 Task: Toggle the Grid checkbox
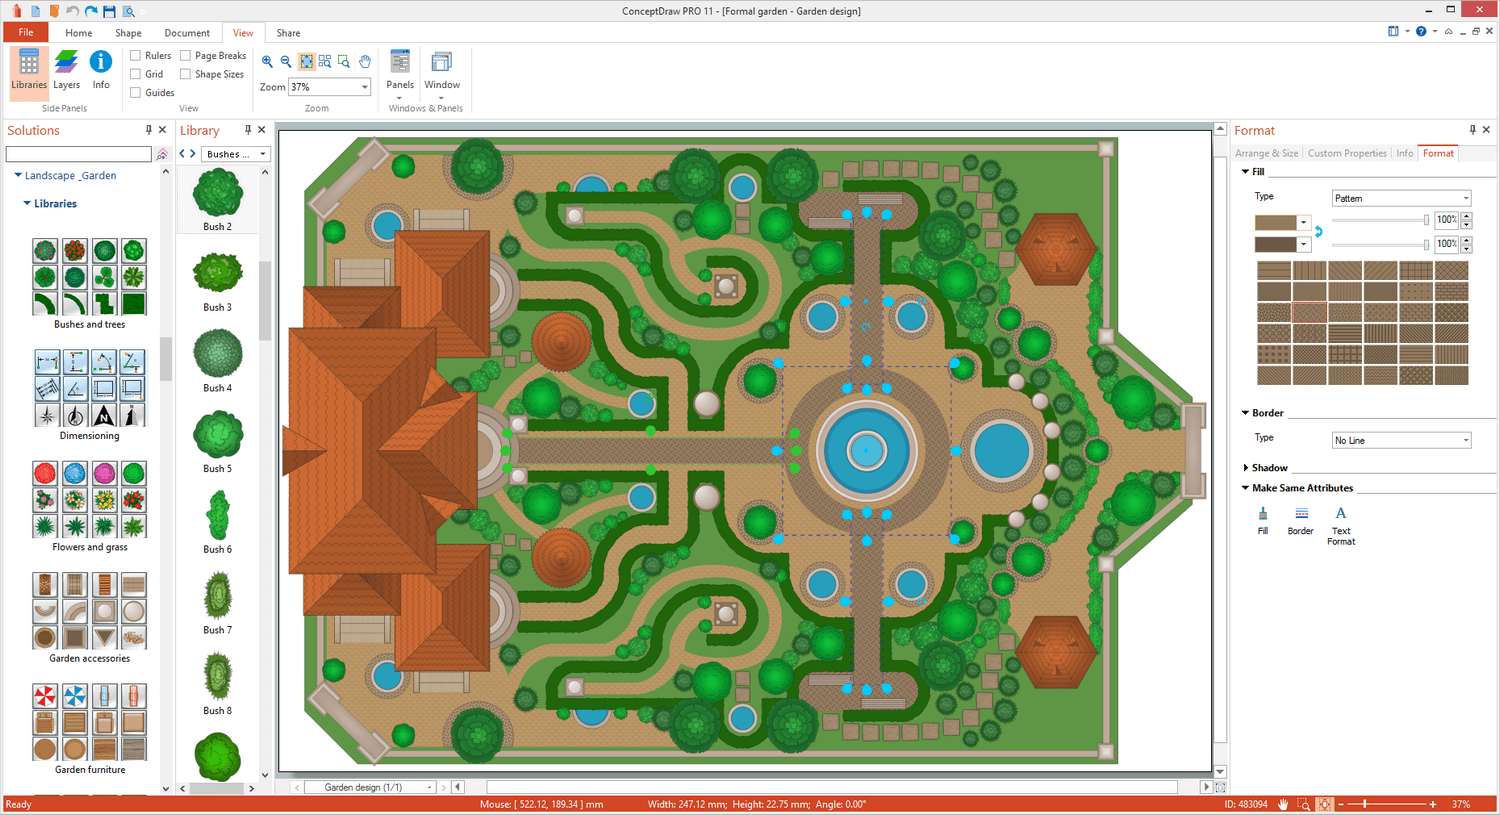click(x=136, y=74)
